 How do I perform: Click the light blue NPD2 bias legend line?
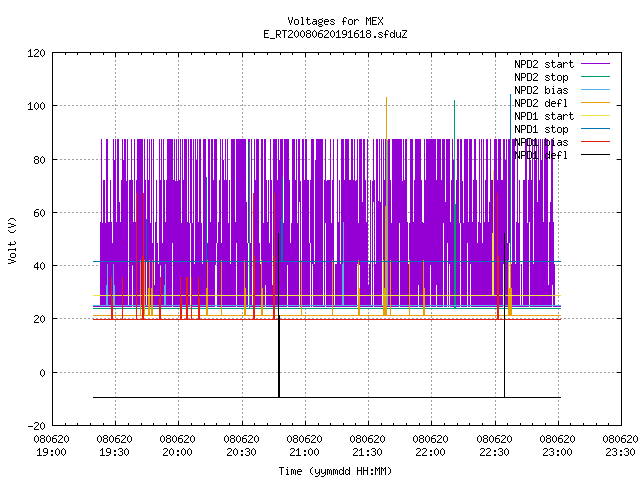click(595, 89)
